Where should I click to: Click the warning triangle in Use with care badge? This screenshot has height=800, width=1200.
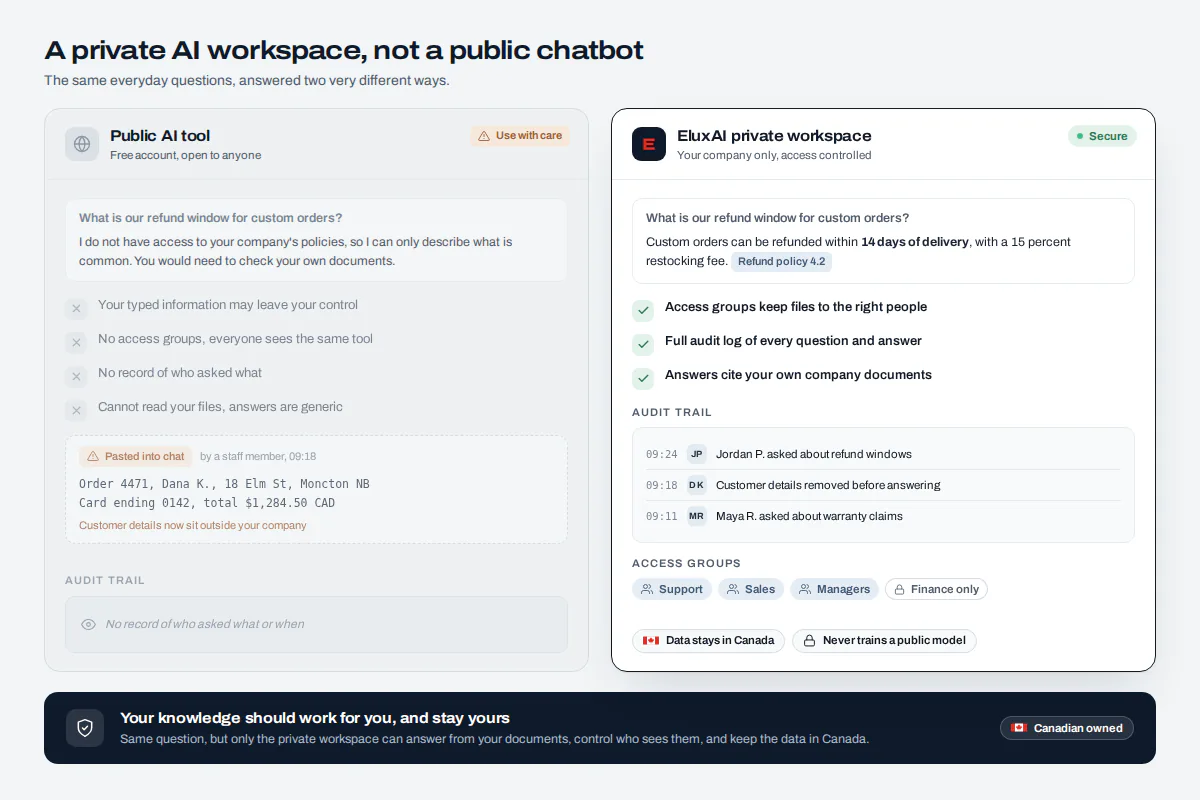click(484, 136)
